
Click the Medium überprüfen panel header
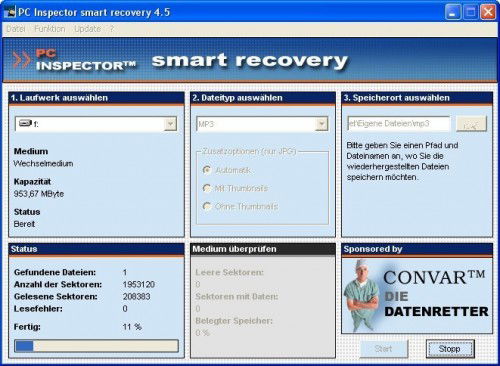[263, 249]
